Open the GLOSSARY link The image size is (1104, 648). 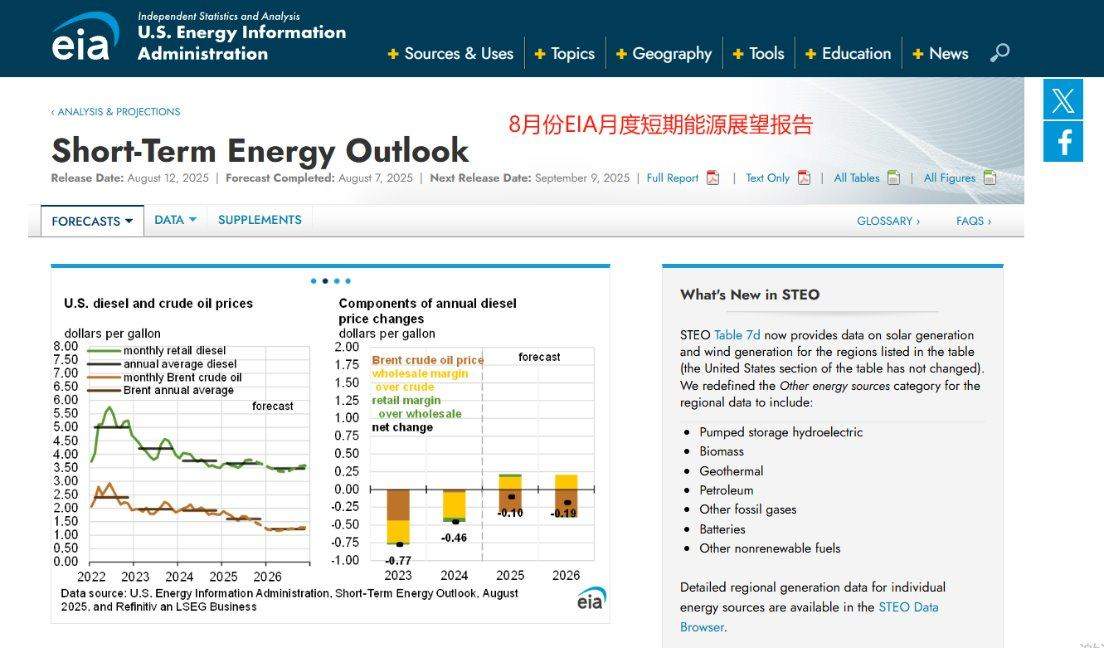[x=888, y=221]
